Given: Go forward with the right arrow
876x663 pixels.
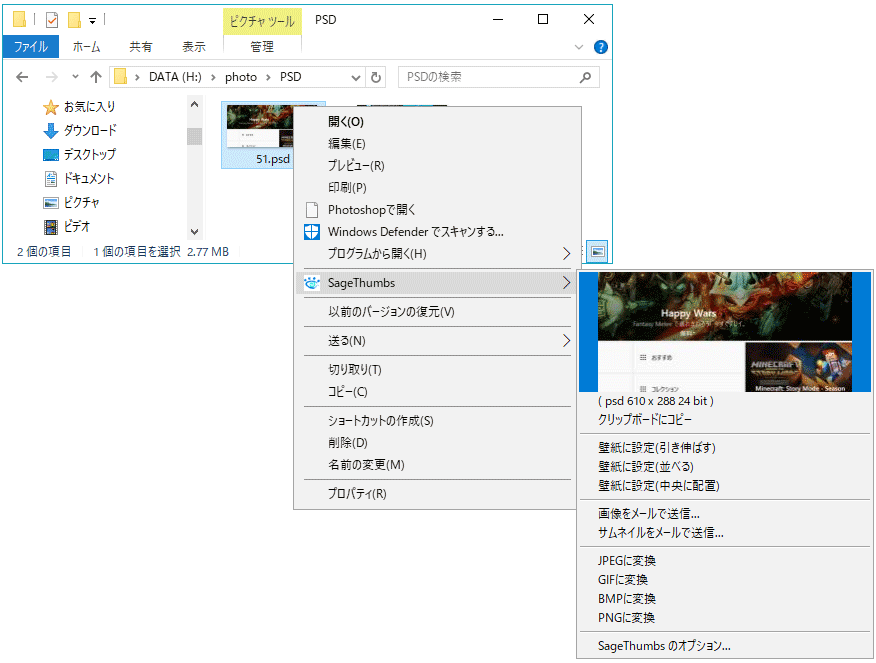Looking at the screenshot, I should click(51, 77).
